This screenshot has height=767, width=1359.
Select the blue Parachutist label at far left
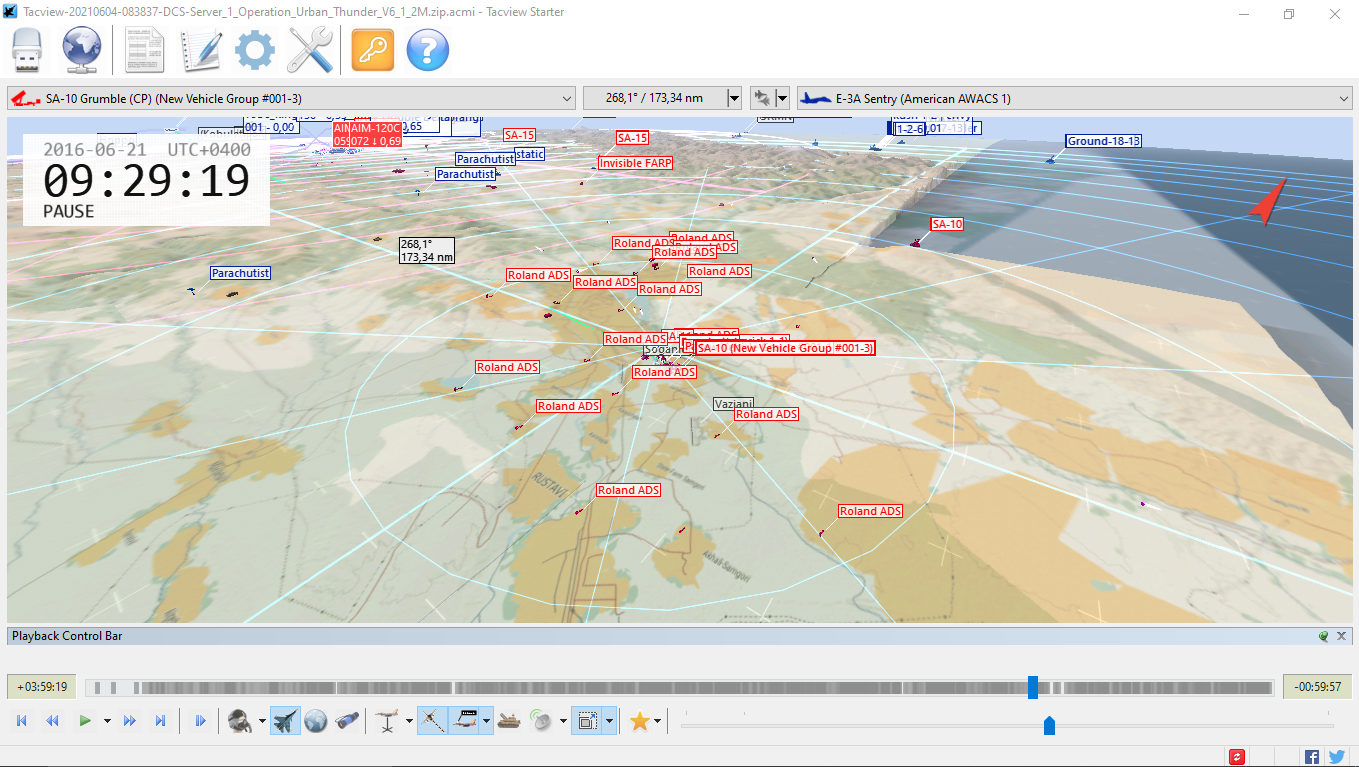pos(241,273)
